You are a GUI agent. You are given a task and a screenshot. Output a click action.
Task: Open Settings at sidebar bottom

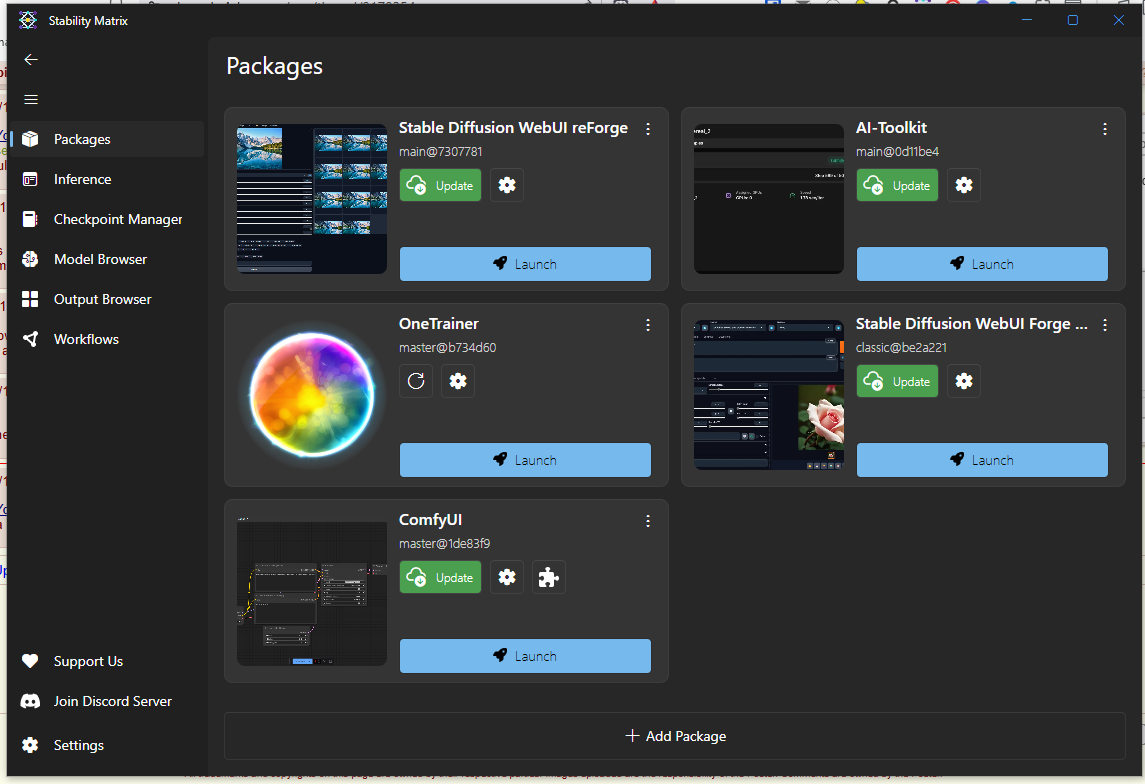[x=107, y=745]
